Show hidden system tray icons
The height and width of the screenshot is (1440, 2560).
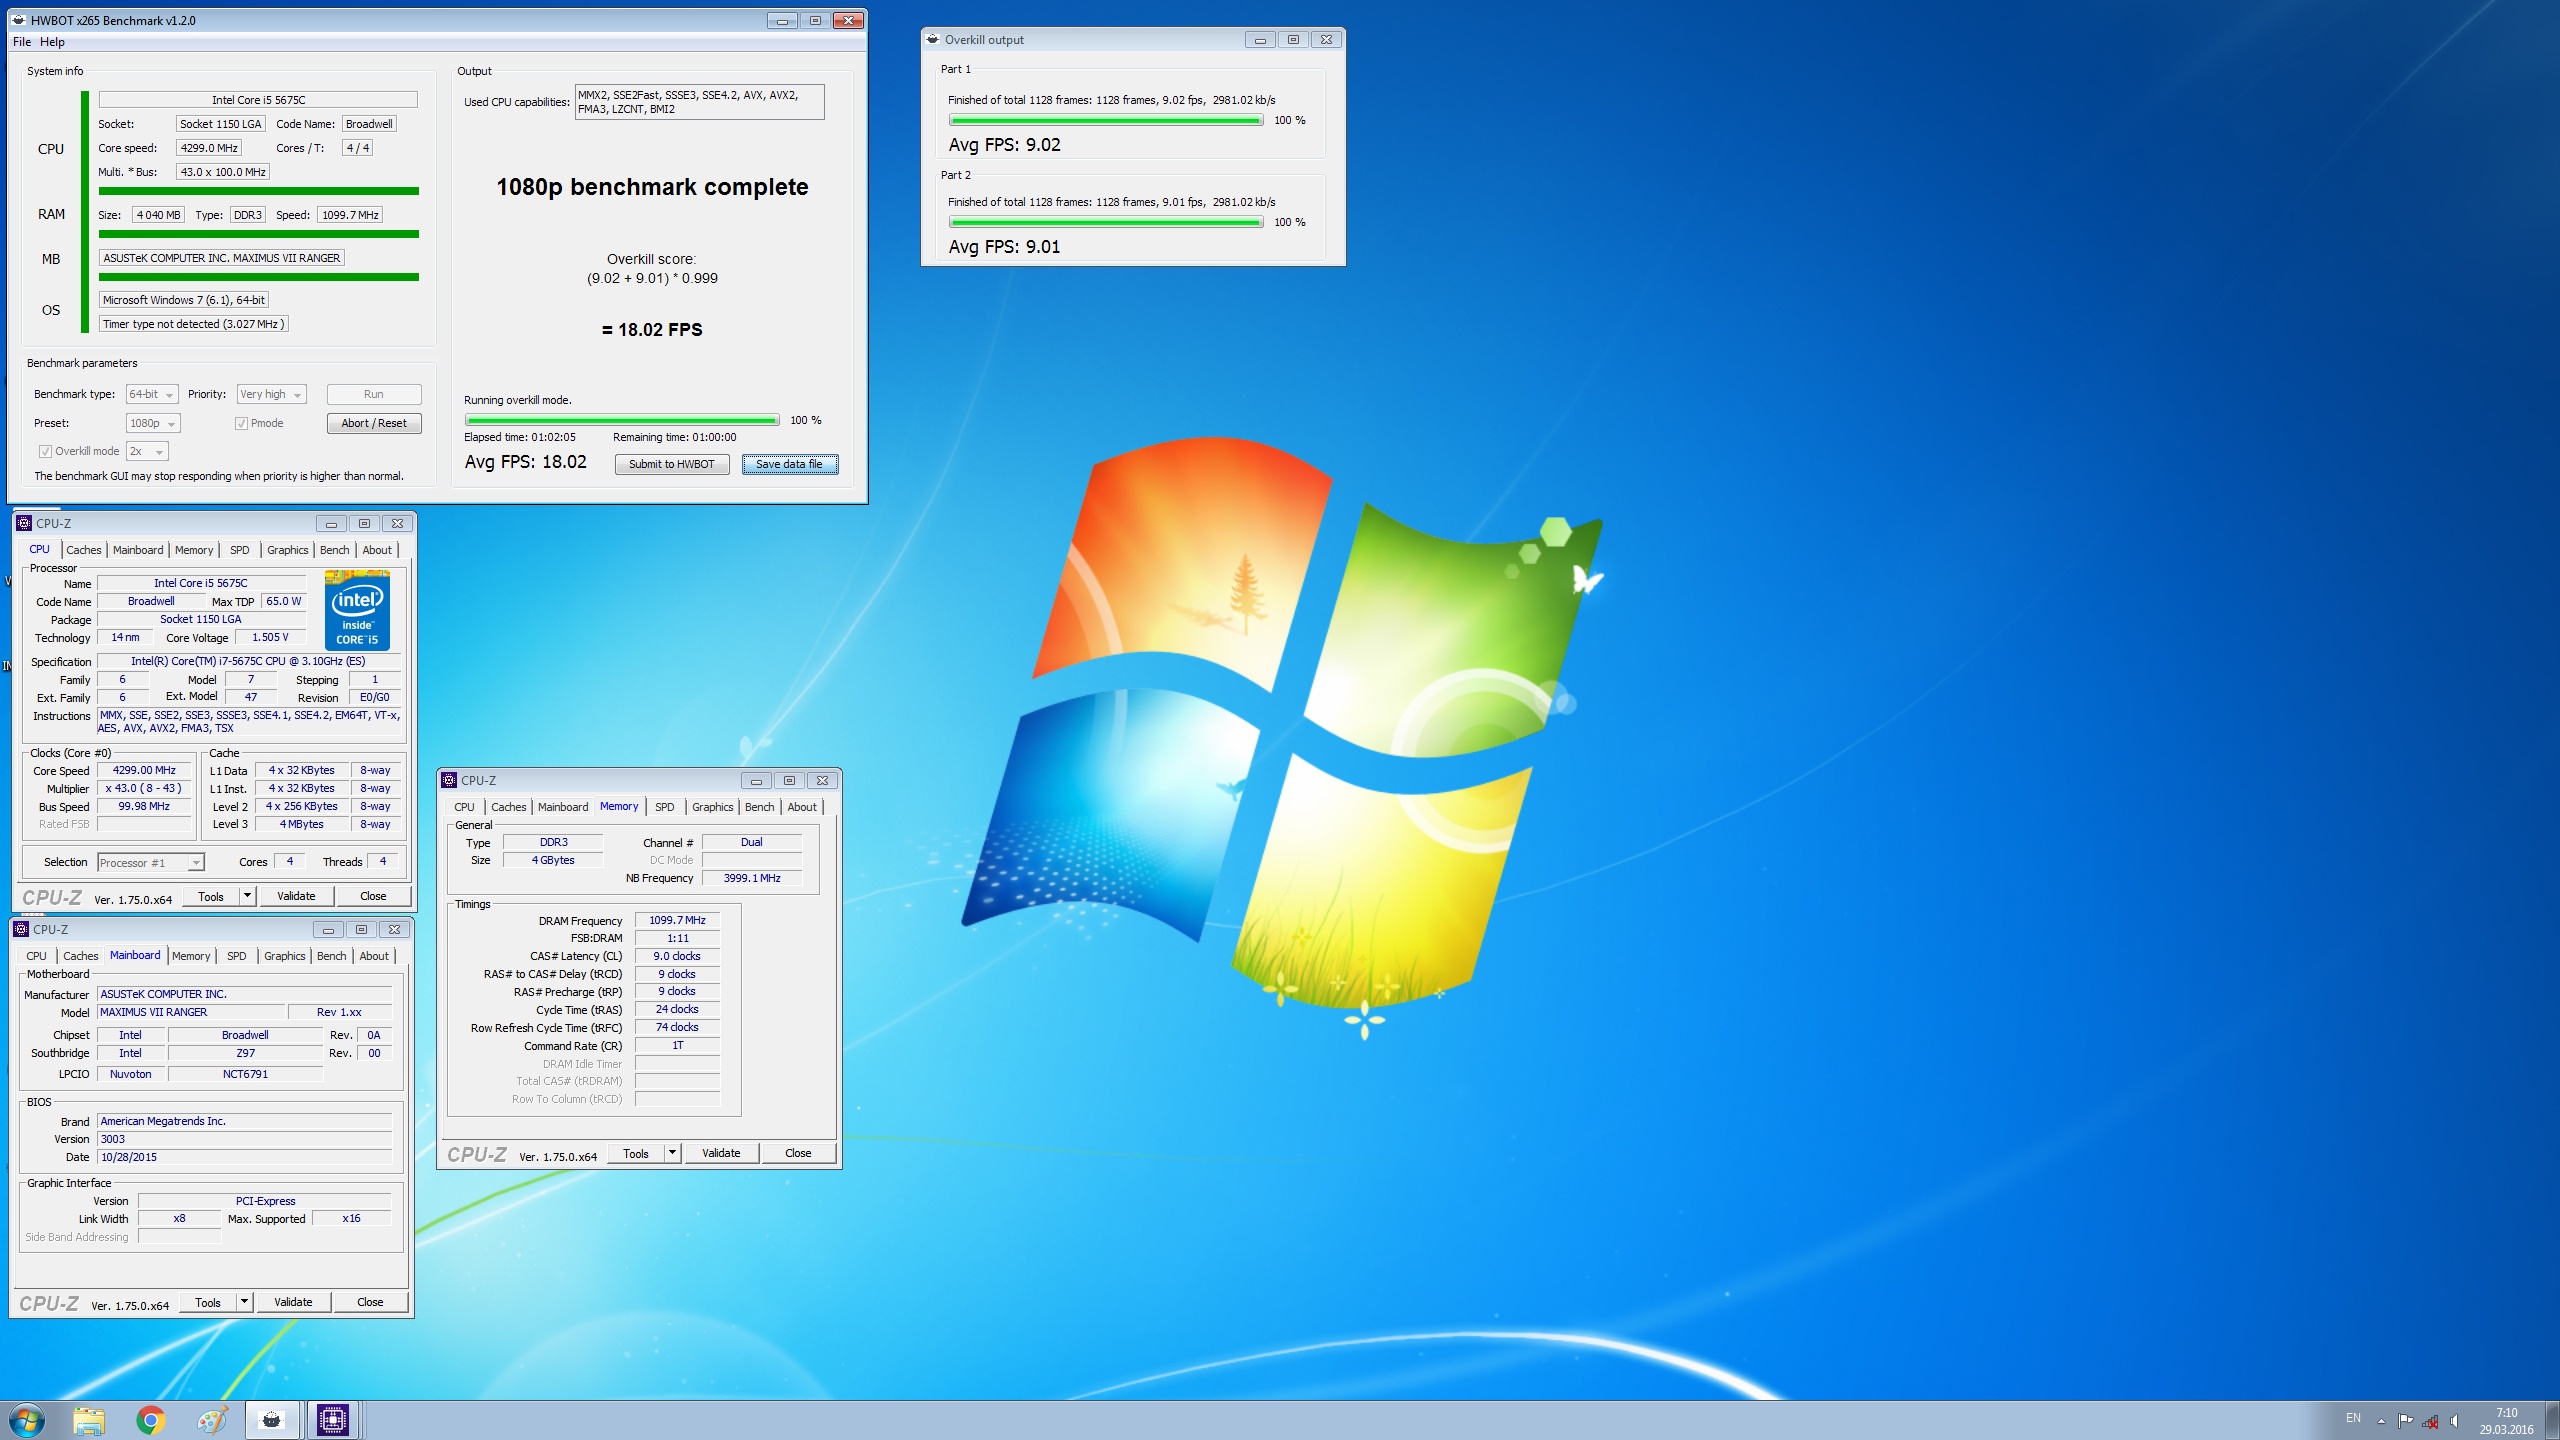pos(2381,1421)
